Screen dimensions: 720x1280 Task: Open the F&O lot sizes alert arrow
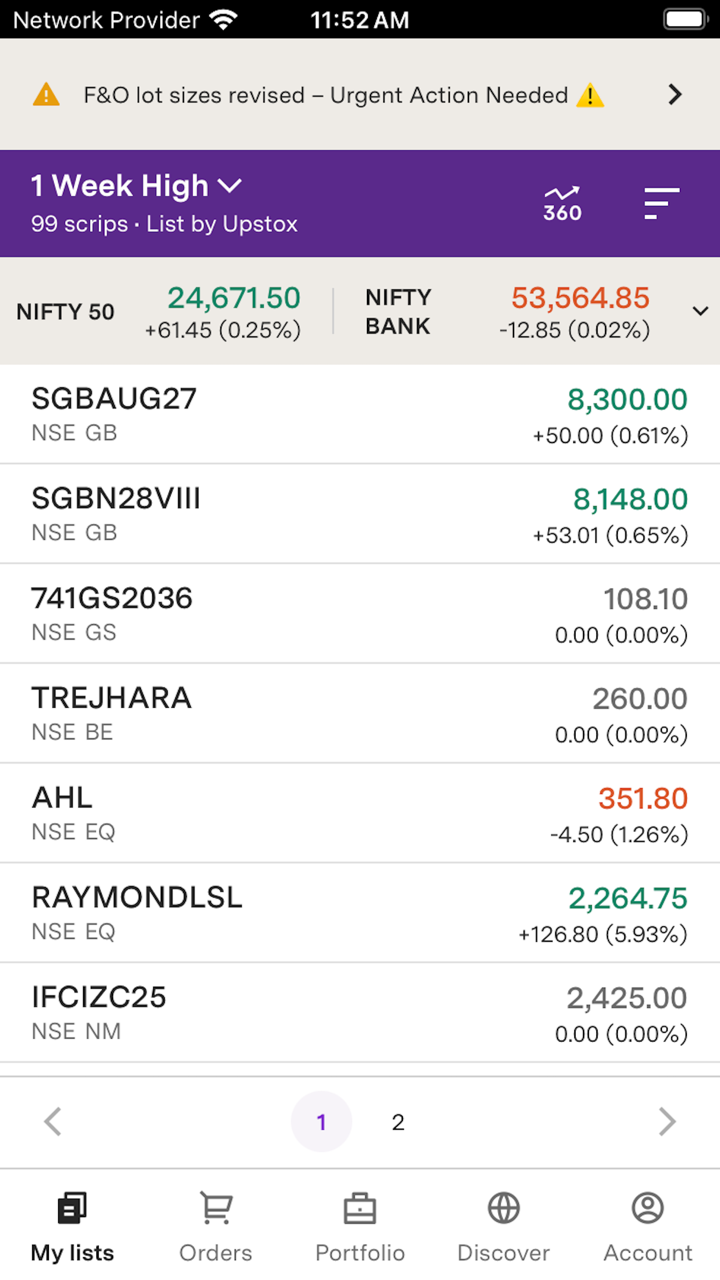[x=675, y=95]
